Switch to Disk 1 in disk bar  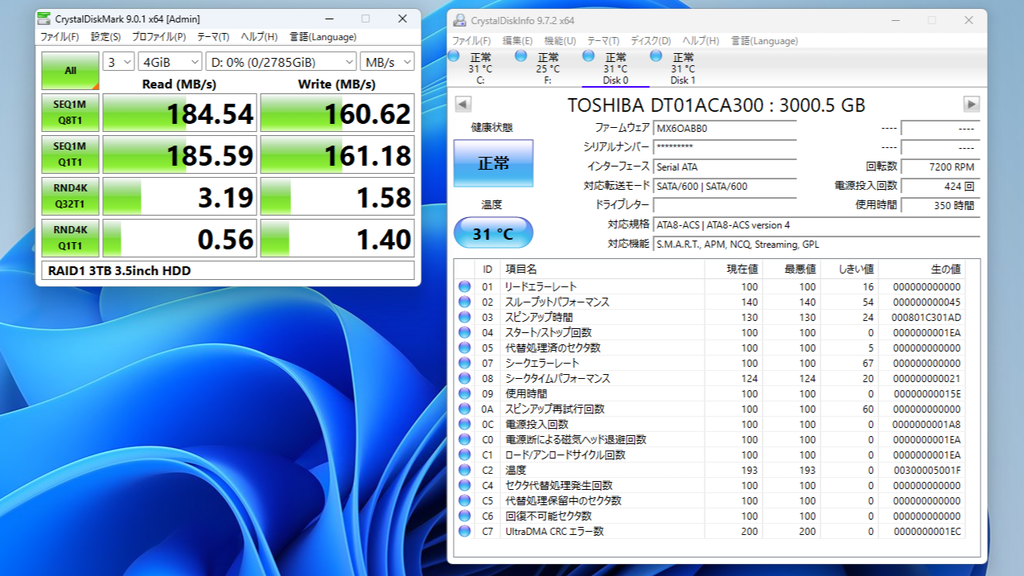682,68
